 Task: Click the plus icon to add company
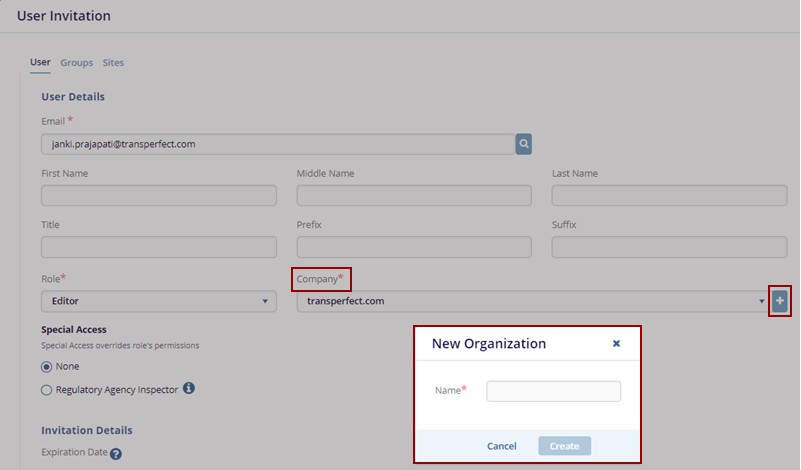click(x=780, y=301)
